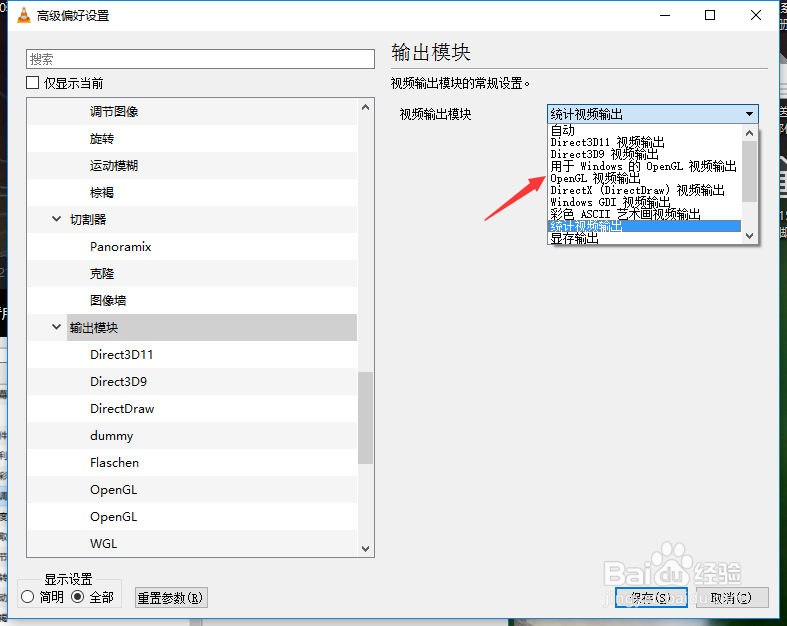
Task: Select 棕褐 in the settings tree
Action: point(102,192)
